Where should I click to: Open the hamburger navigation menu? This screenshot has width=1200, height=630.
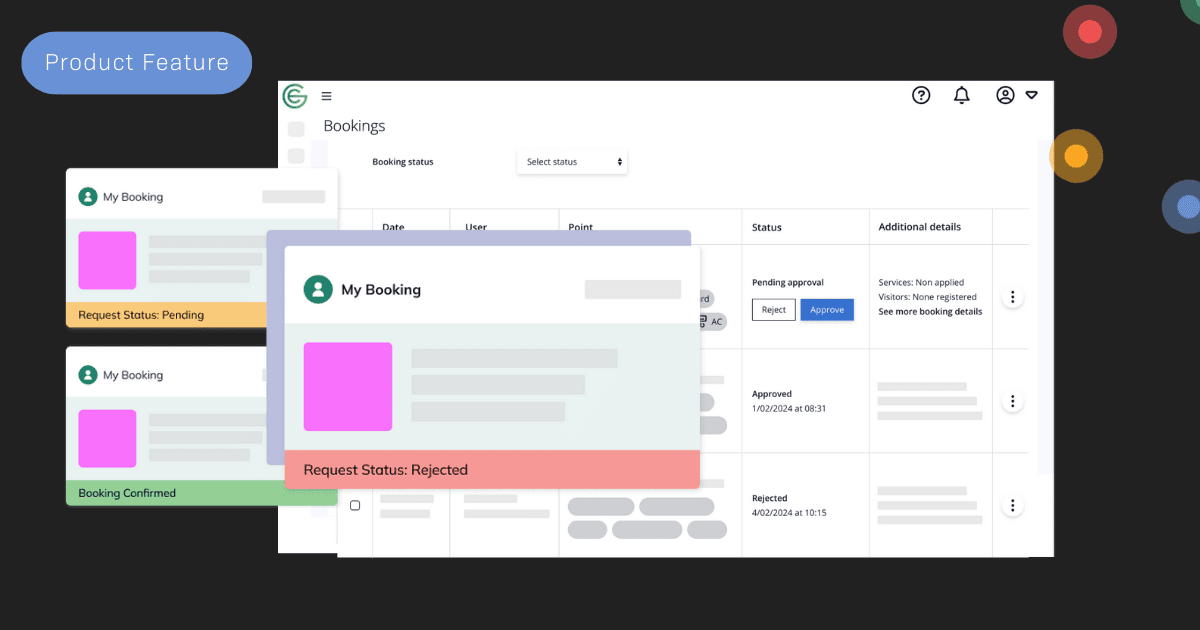(326, 95)
